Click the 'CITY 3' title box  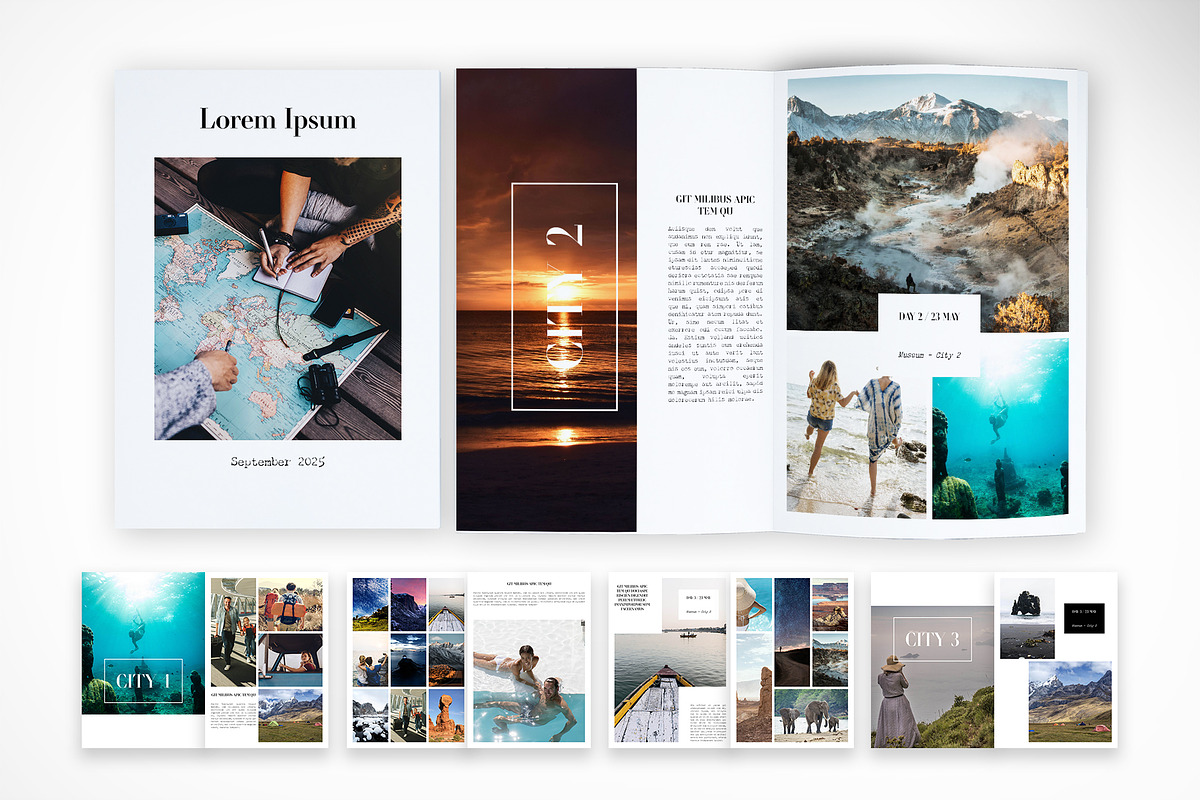coord(932,640)
